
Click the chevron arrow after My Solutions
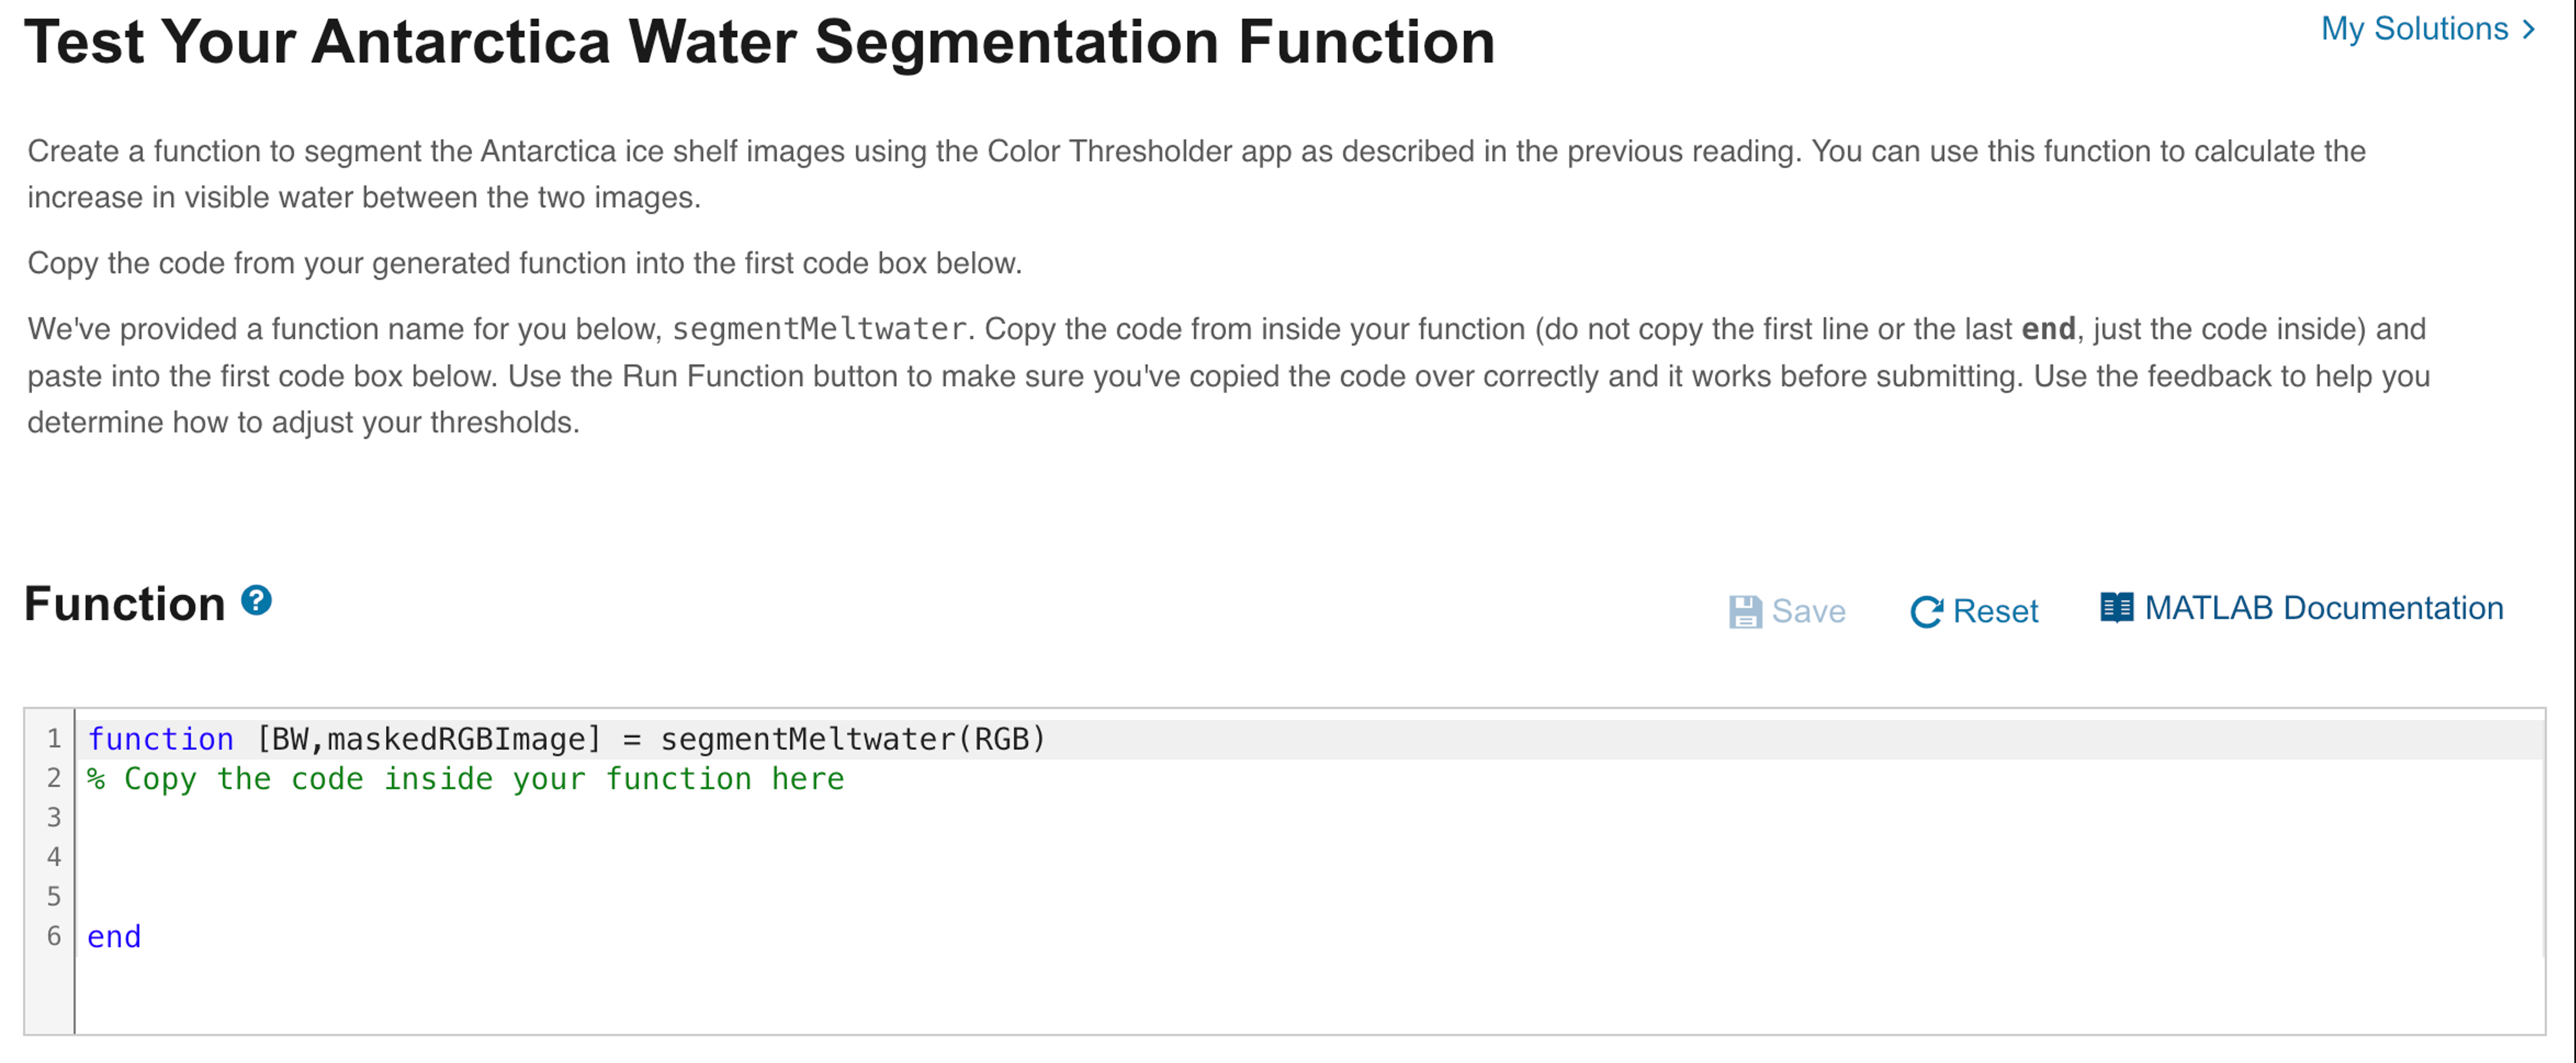tap(2529, 29)
